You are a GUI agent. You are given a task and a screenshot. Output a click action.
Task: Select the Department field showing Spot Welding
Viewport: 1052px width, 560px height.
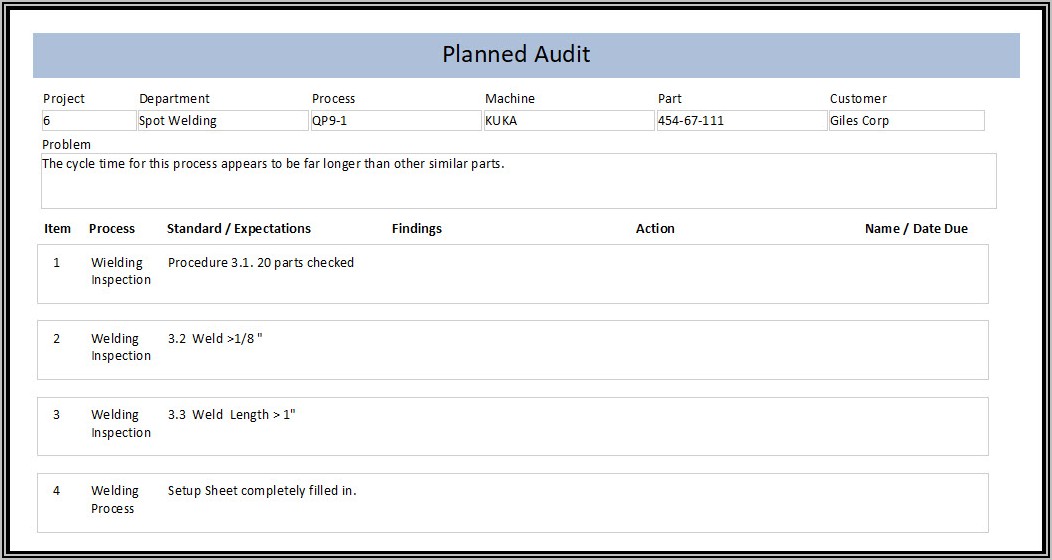click(222, 121)
